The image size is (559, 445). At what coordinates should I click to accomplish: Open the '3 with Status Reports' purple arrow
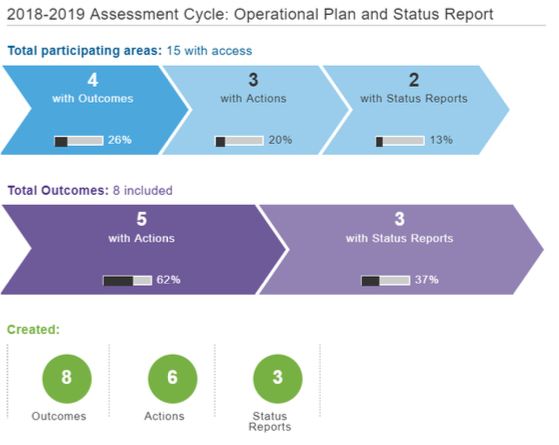401,250
